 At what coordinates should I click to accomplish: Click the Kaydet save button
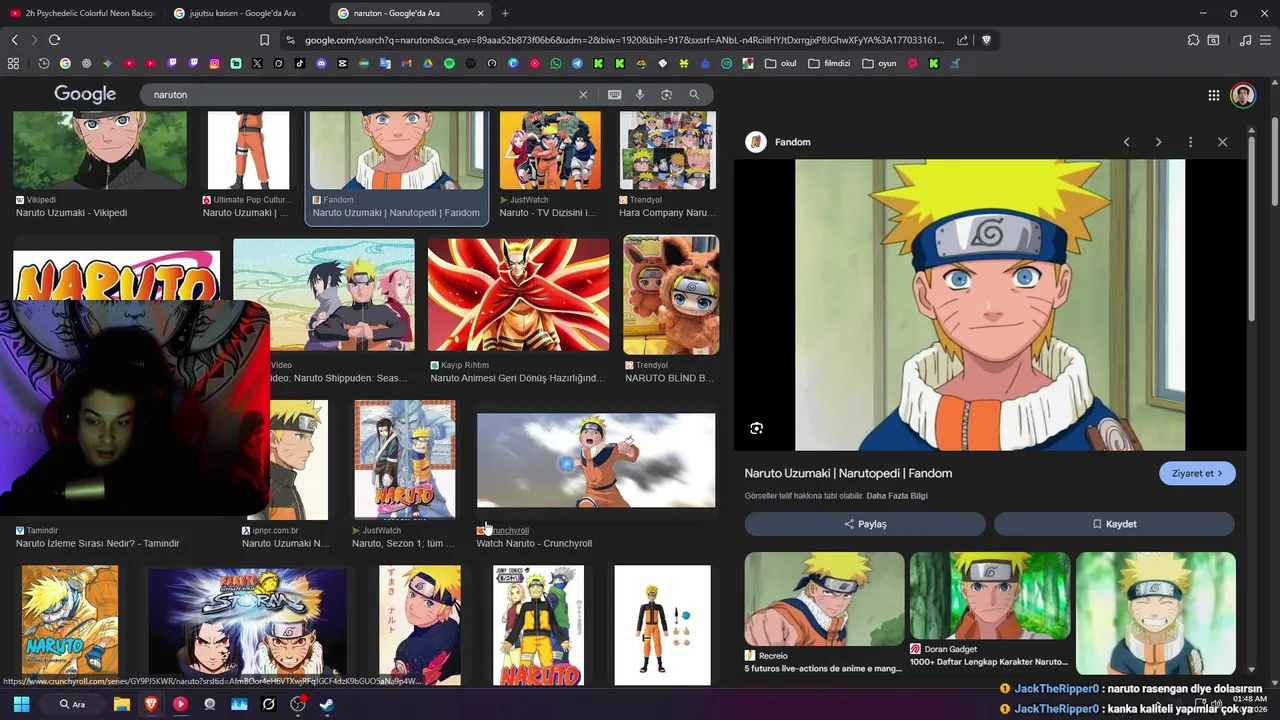[1114, 524]
